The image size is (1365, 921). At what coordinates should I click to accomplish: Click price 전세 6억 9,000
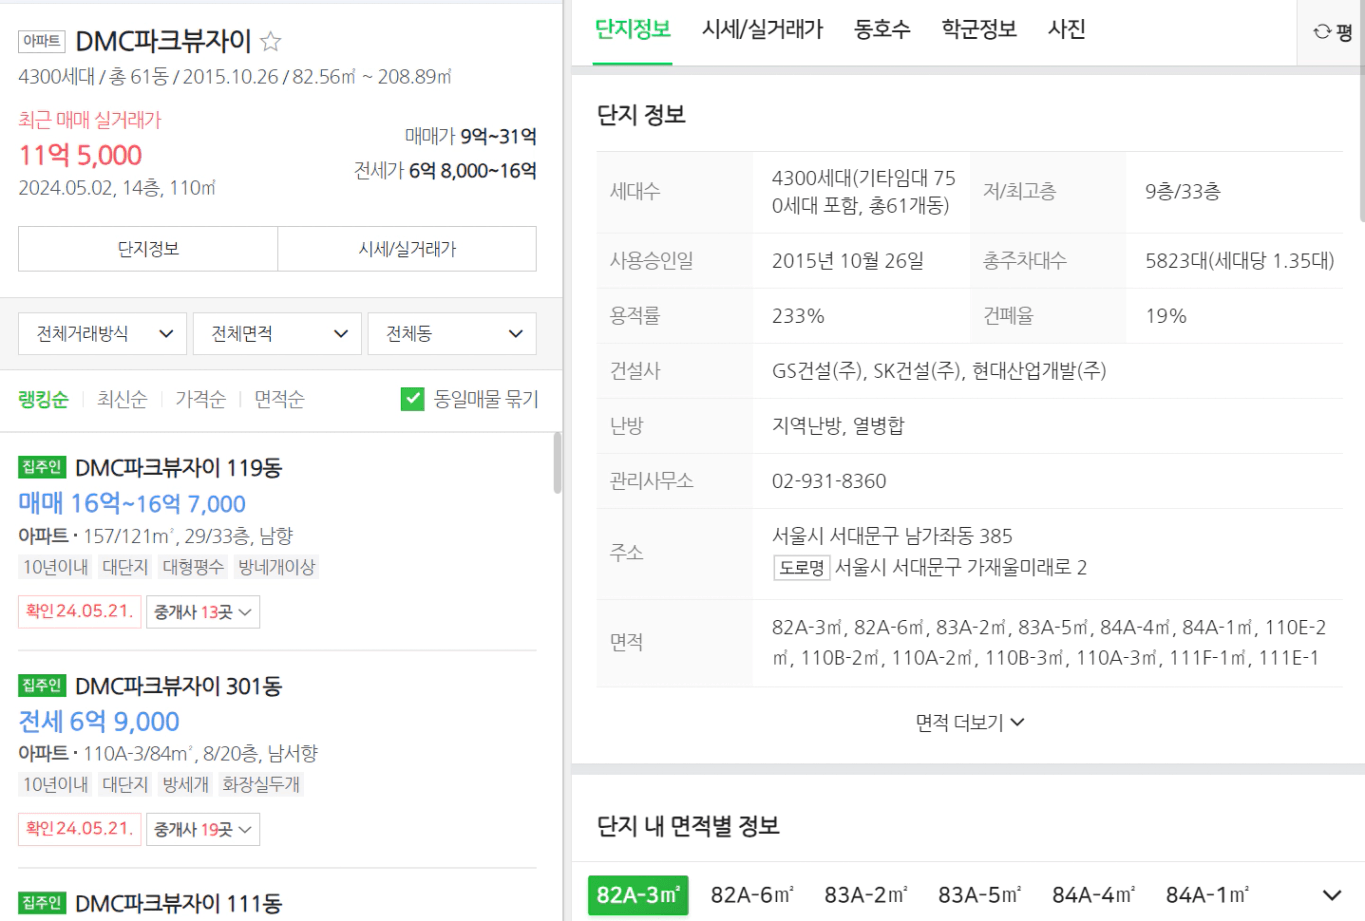[x=99, y=721]
